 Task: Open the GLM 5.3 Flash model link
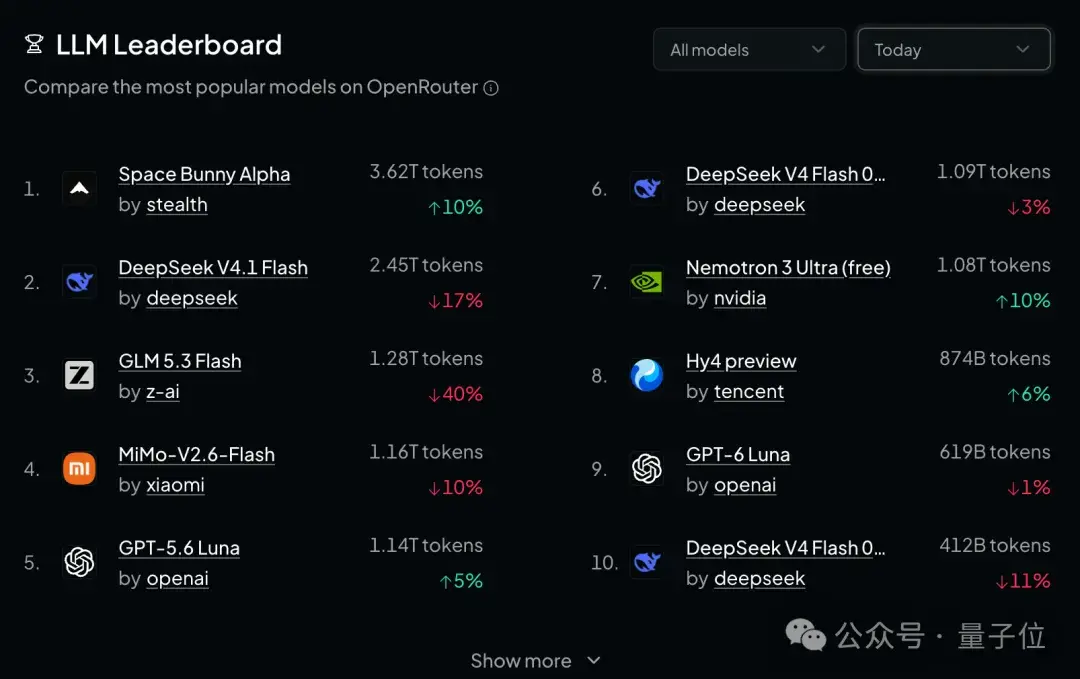[x=180, y=361]
